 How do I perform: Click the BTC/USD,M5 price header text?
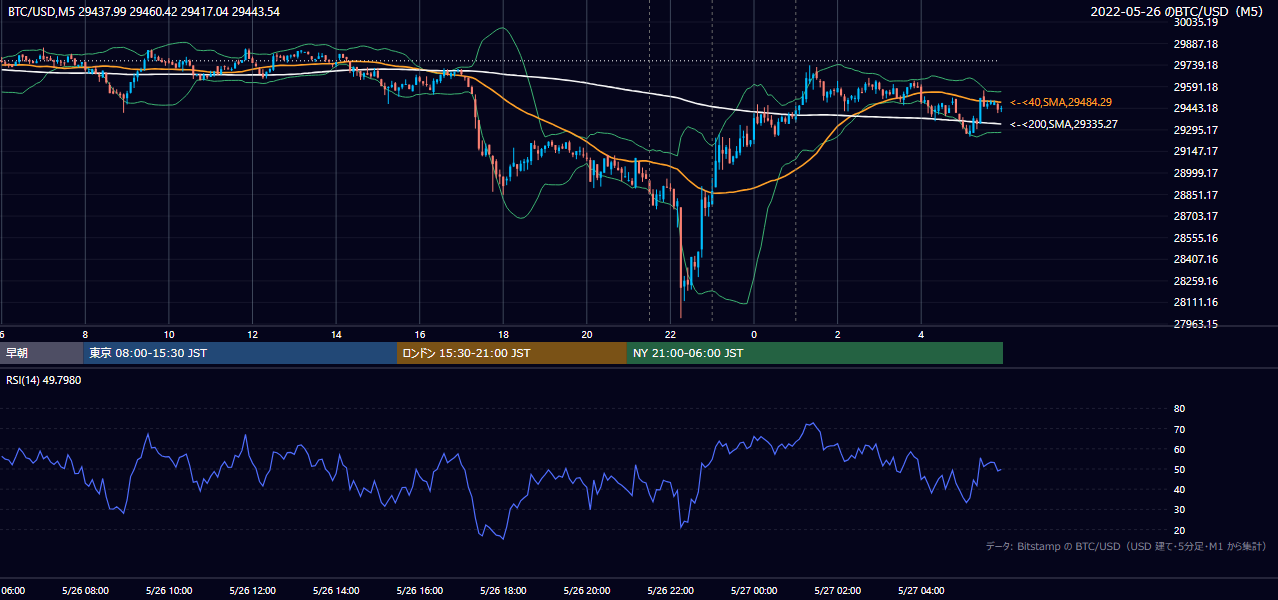pyautogui.click(x=144, y=12)
